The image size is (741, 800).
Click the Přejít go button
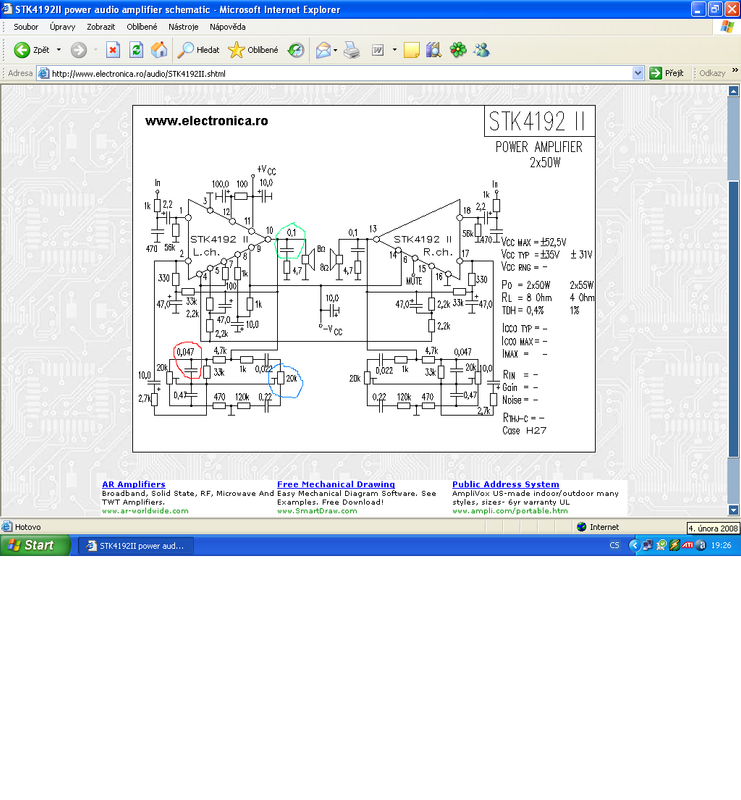coord(666,73)
